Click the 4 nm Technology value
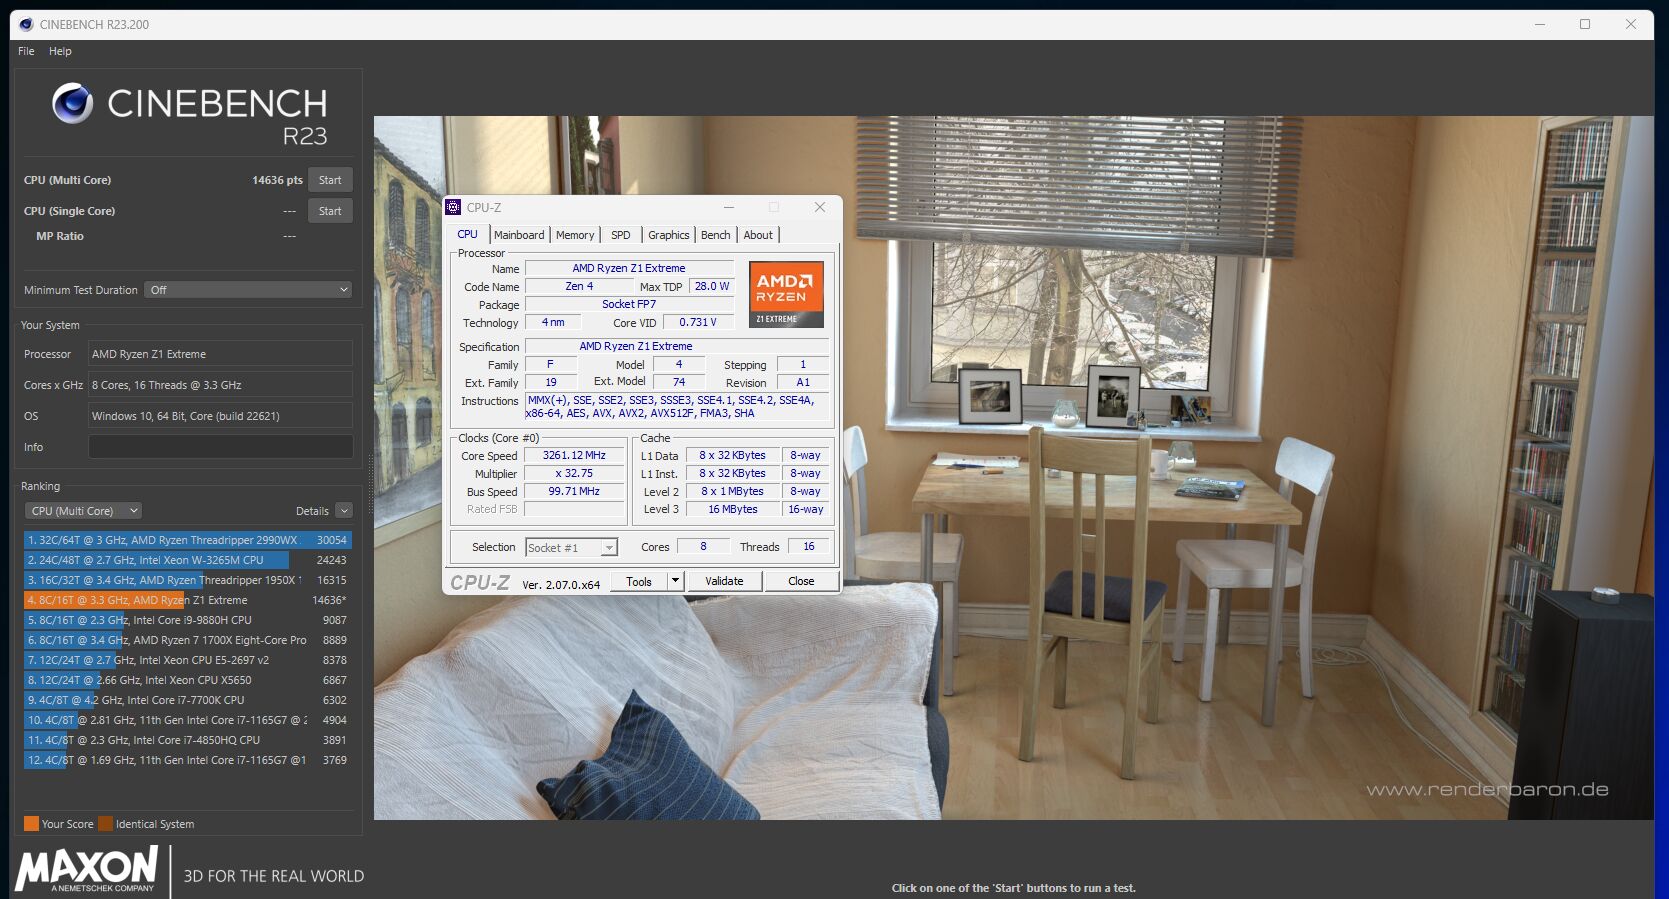 pos(553,322)
